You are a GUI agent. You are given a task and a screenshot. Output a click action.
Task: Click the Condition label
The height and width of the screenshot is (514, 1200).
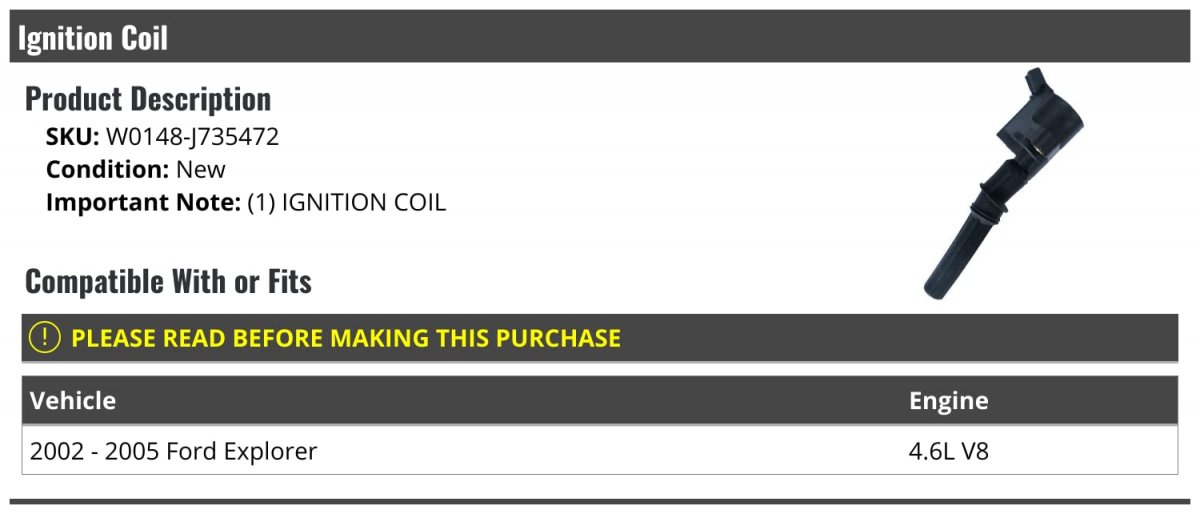(107, 170)
